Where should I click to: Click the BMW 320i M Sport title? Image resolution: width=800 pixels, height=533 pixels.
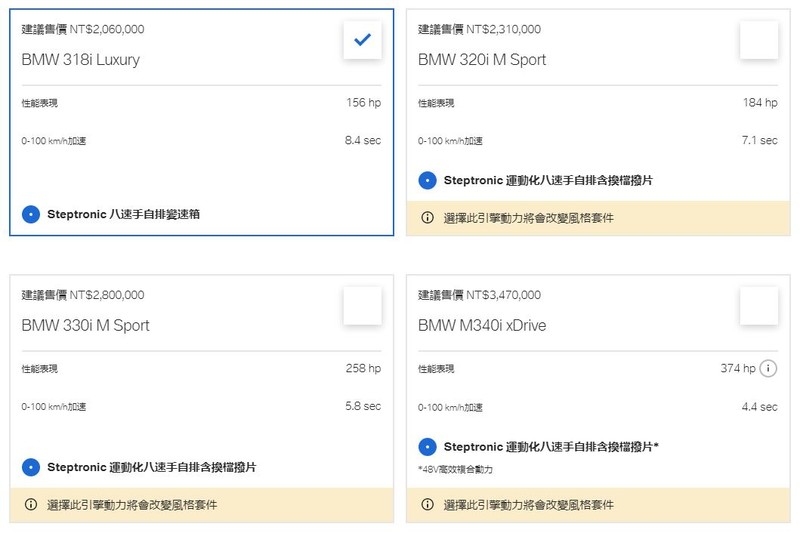pos(482,60)
